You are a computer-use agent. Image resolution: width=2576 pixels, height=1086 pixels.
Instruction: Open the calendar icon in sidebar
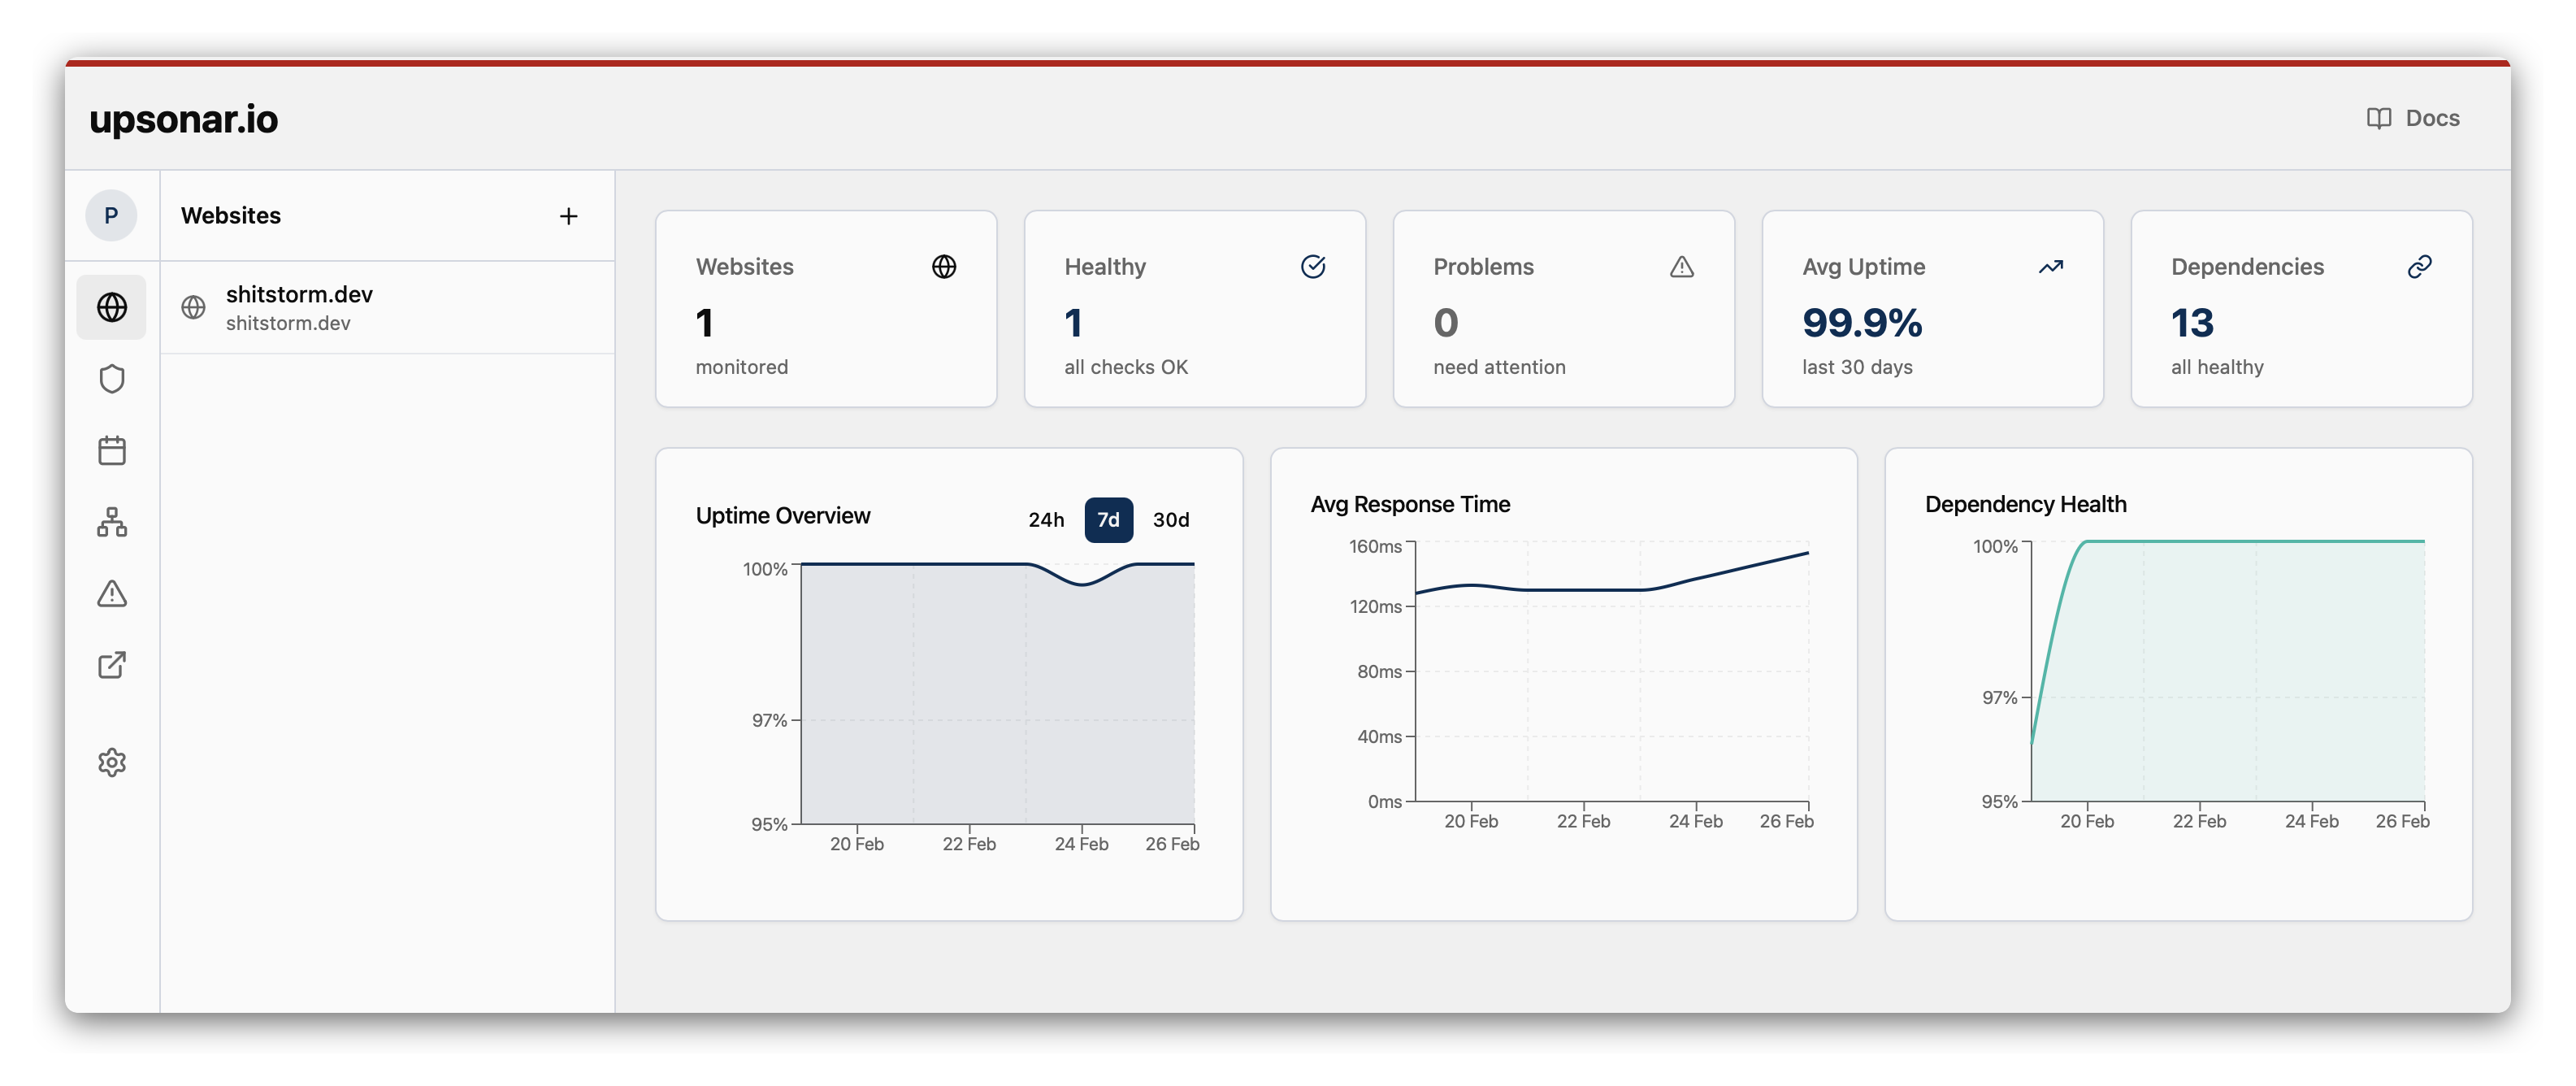click(x=111, y=450)
